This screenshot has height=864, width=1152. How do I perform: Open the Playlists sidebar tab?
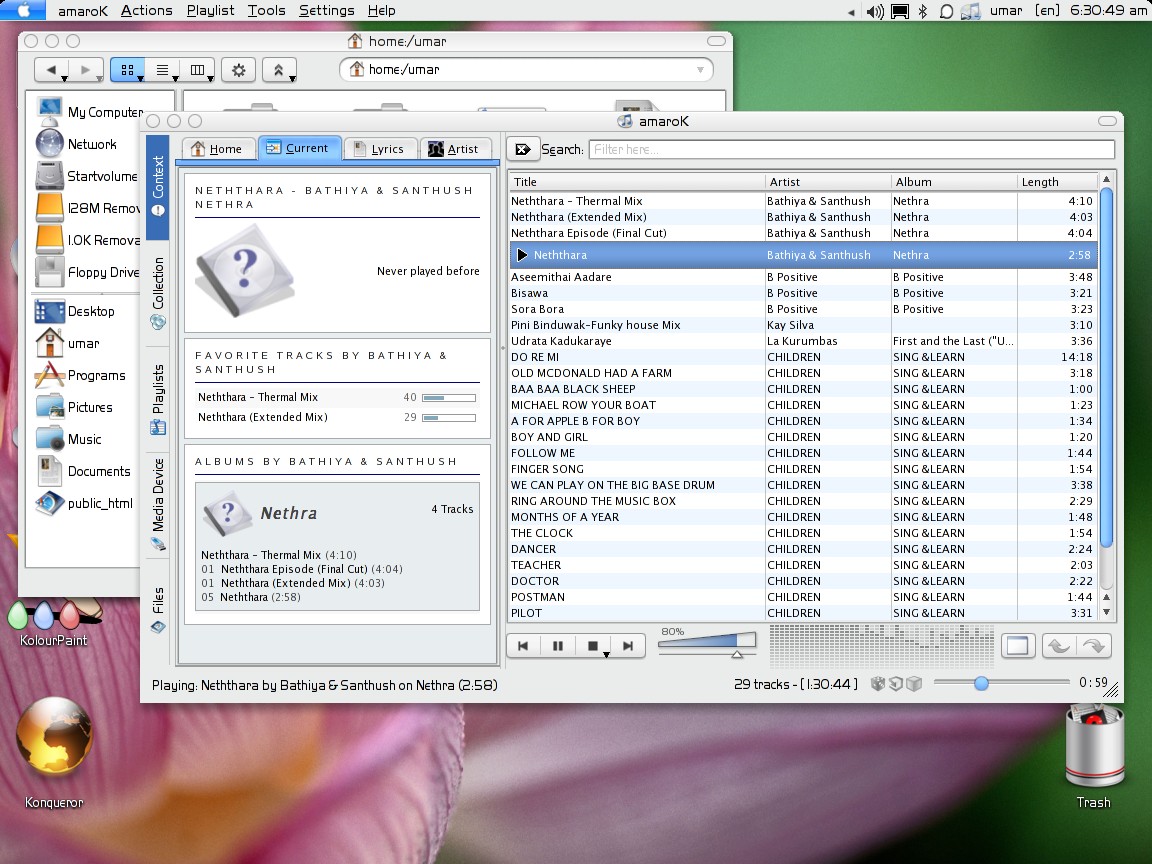(x=157, y=398)
